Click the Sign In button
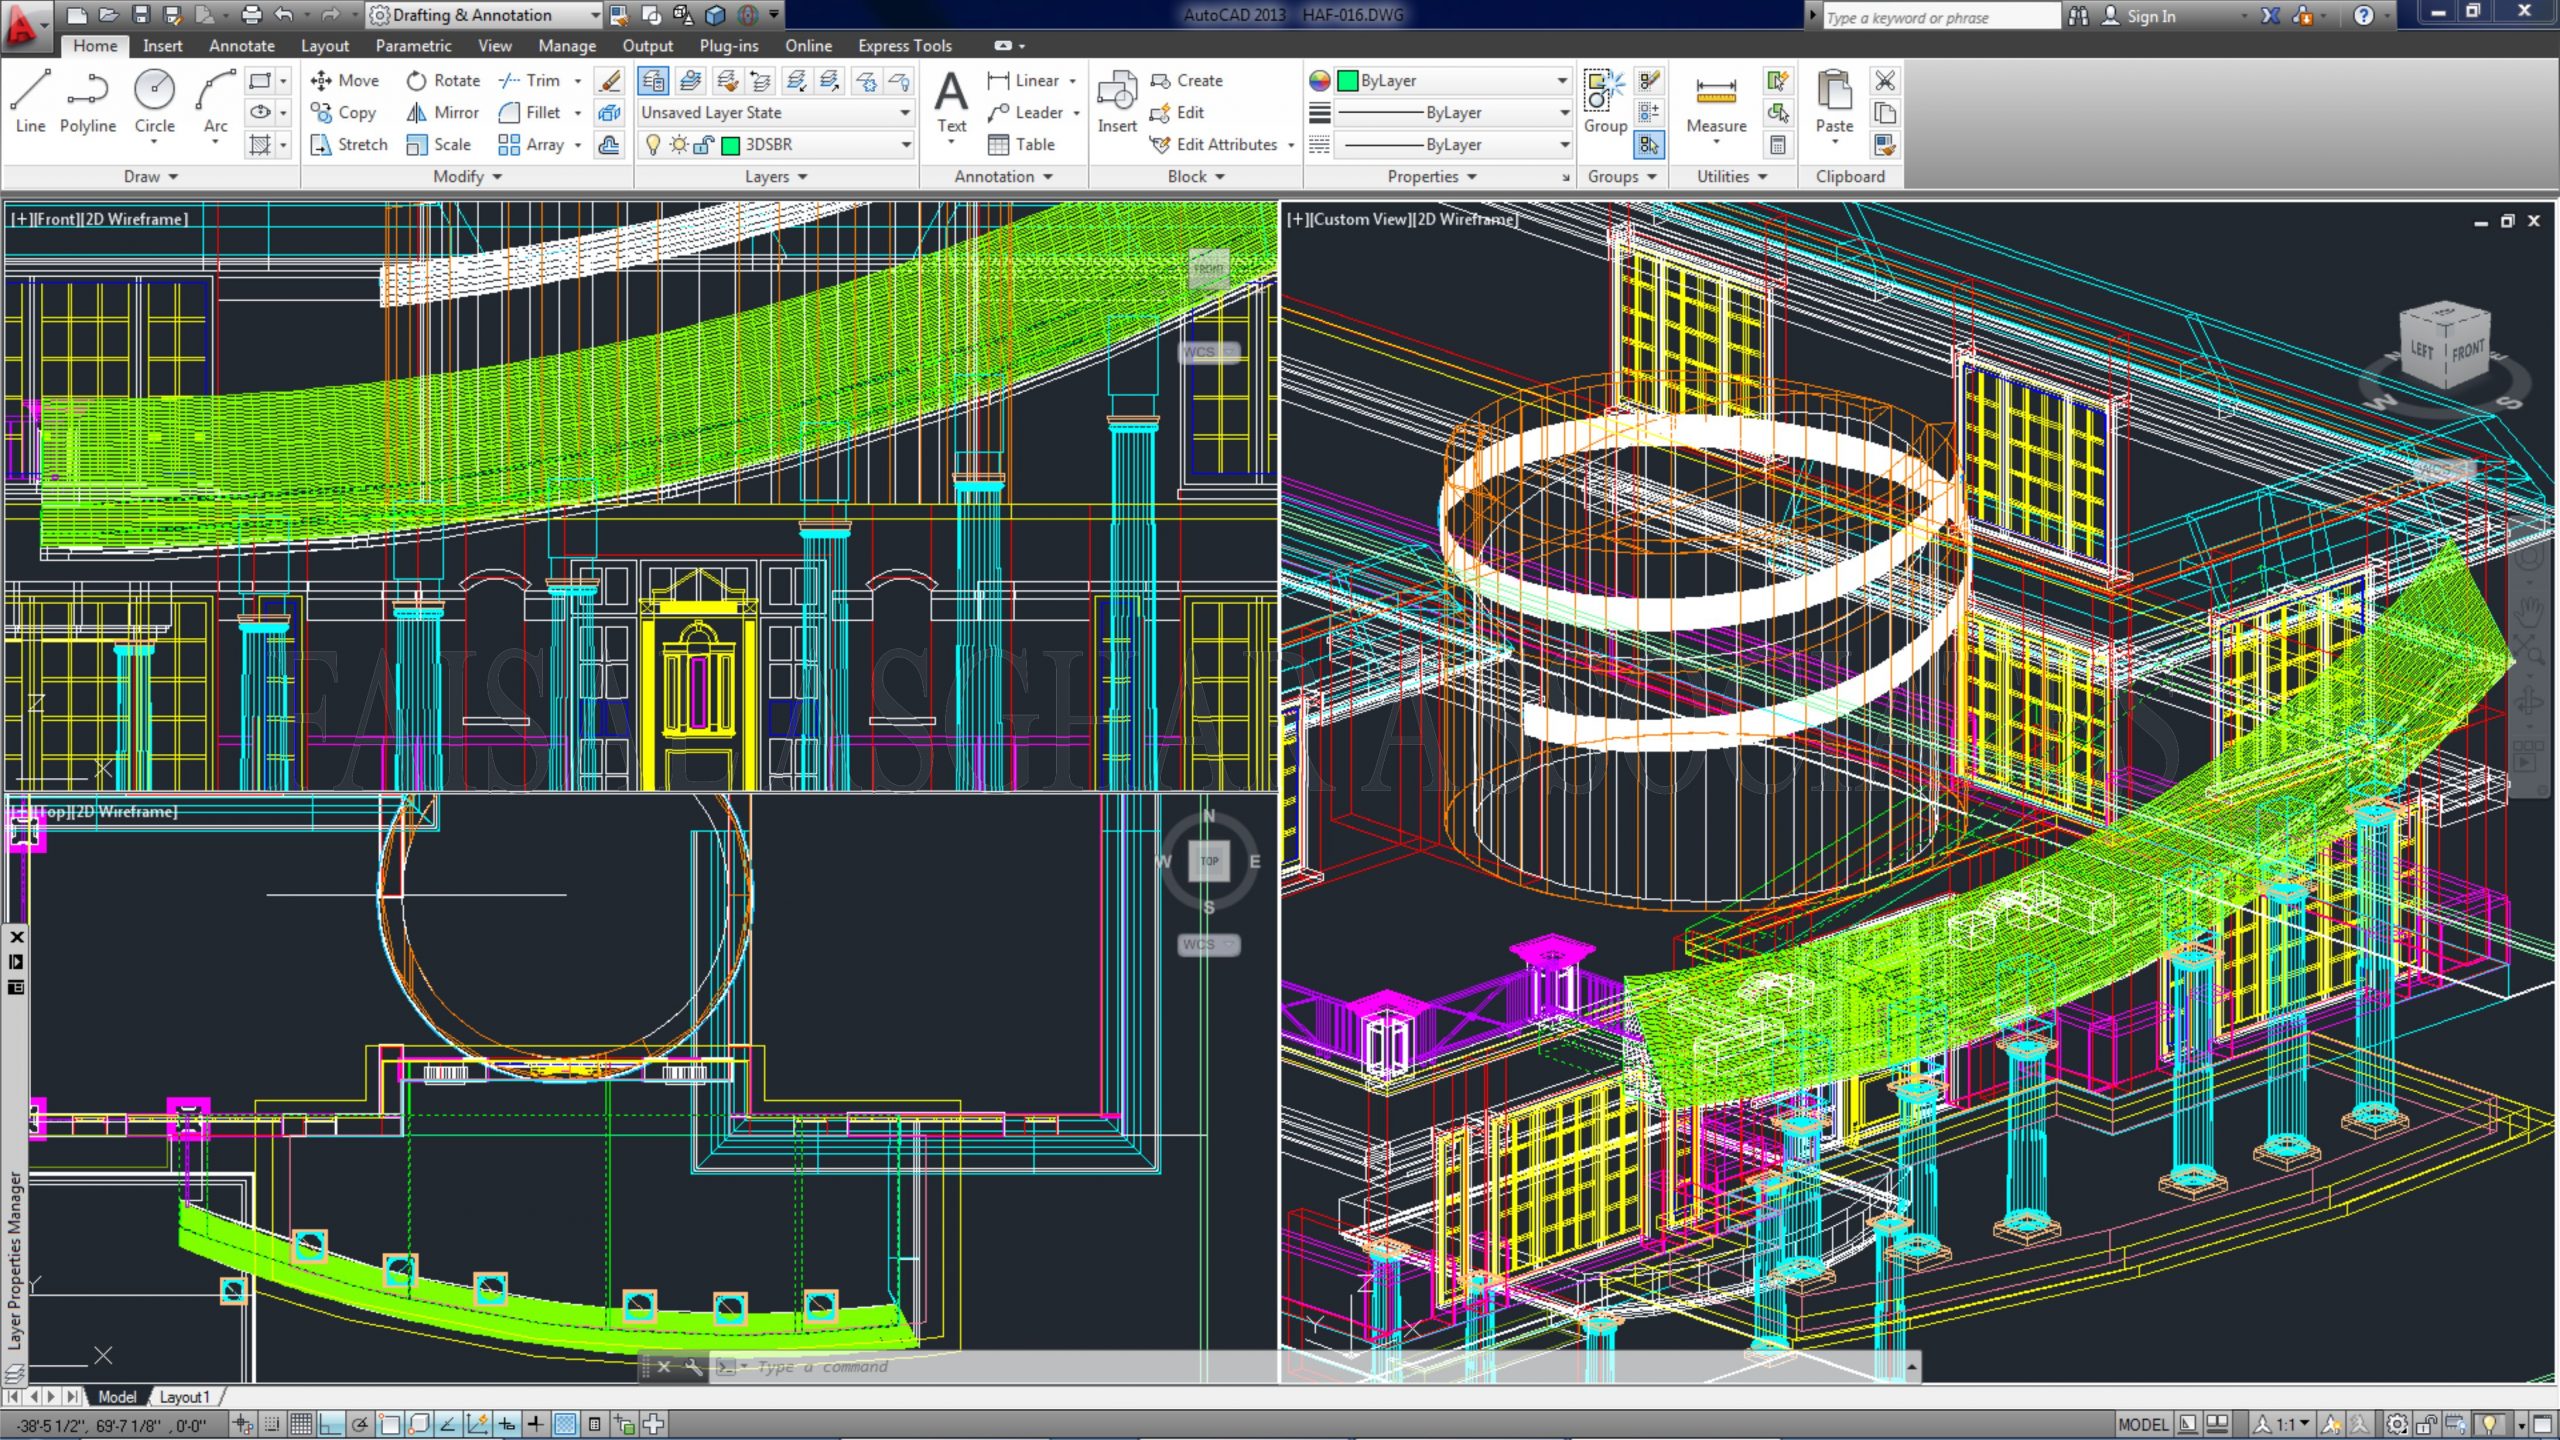Image resolution: width=2560 pixels, height=1440 pixels. pyautogui.click(x=2150, y=16)
